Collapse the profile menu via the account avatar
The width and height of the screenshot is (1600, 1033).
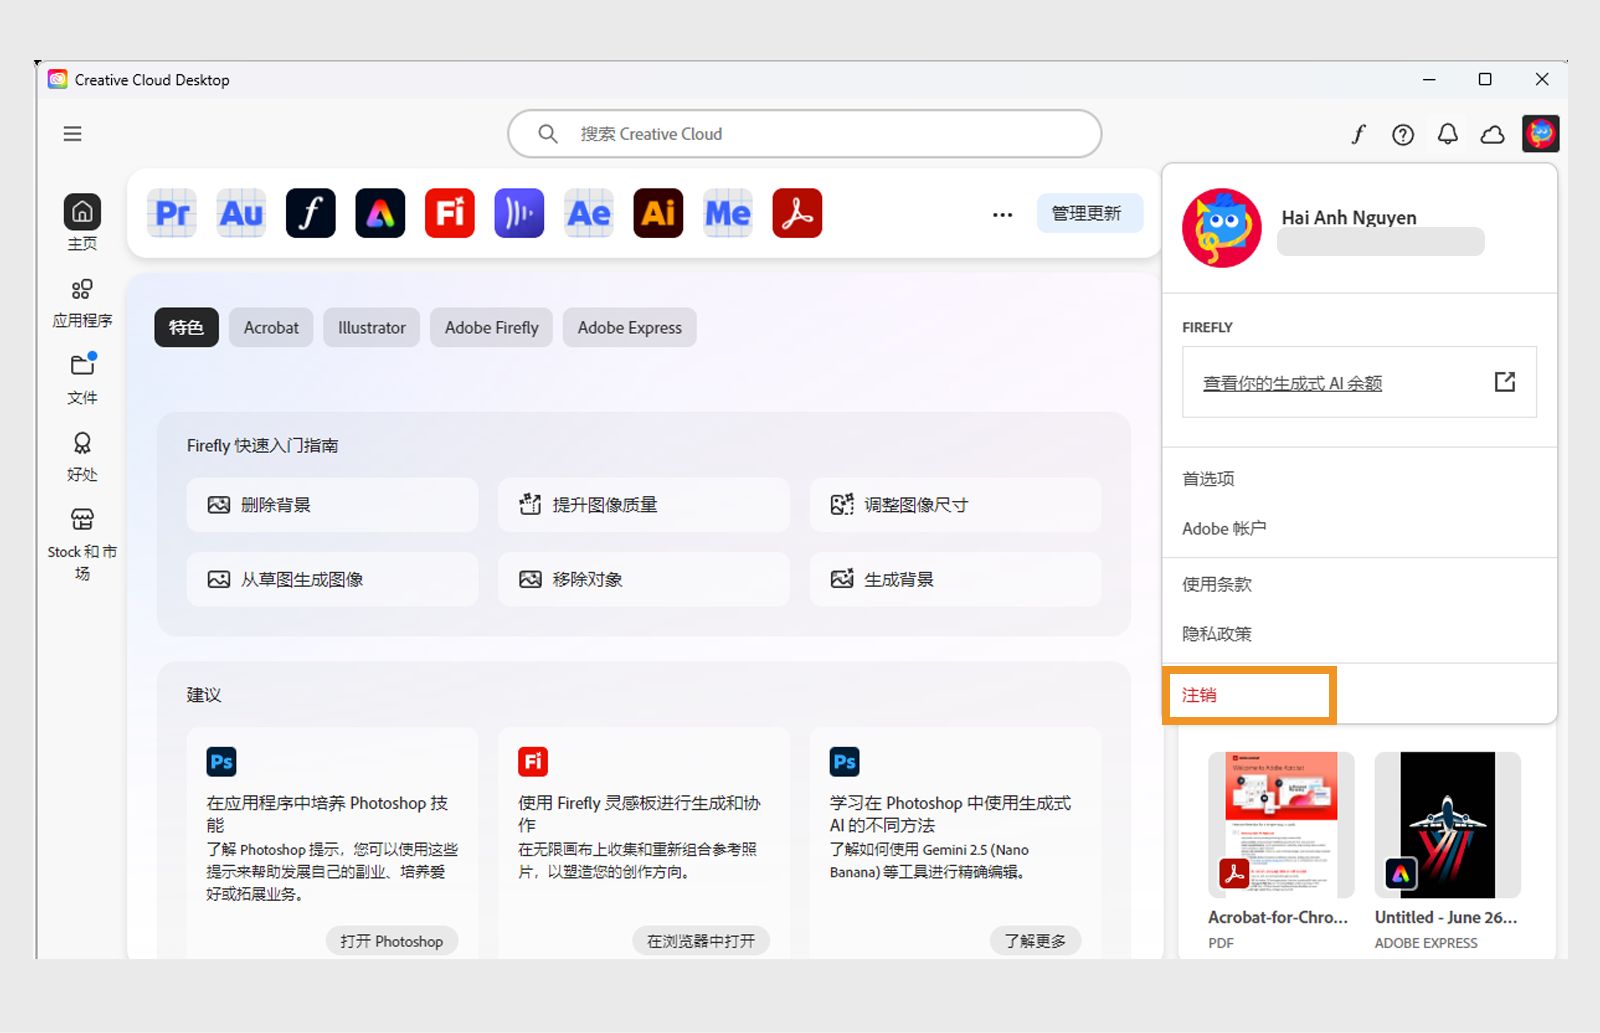[x=1541, y=133]
